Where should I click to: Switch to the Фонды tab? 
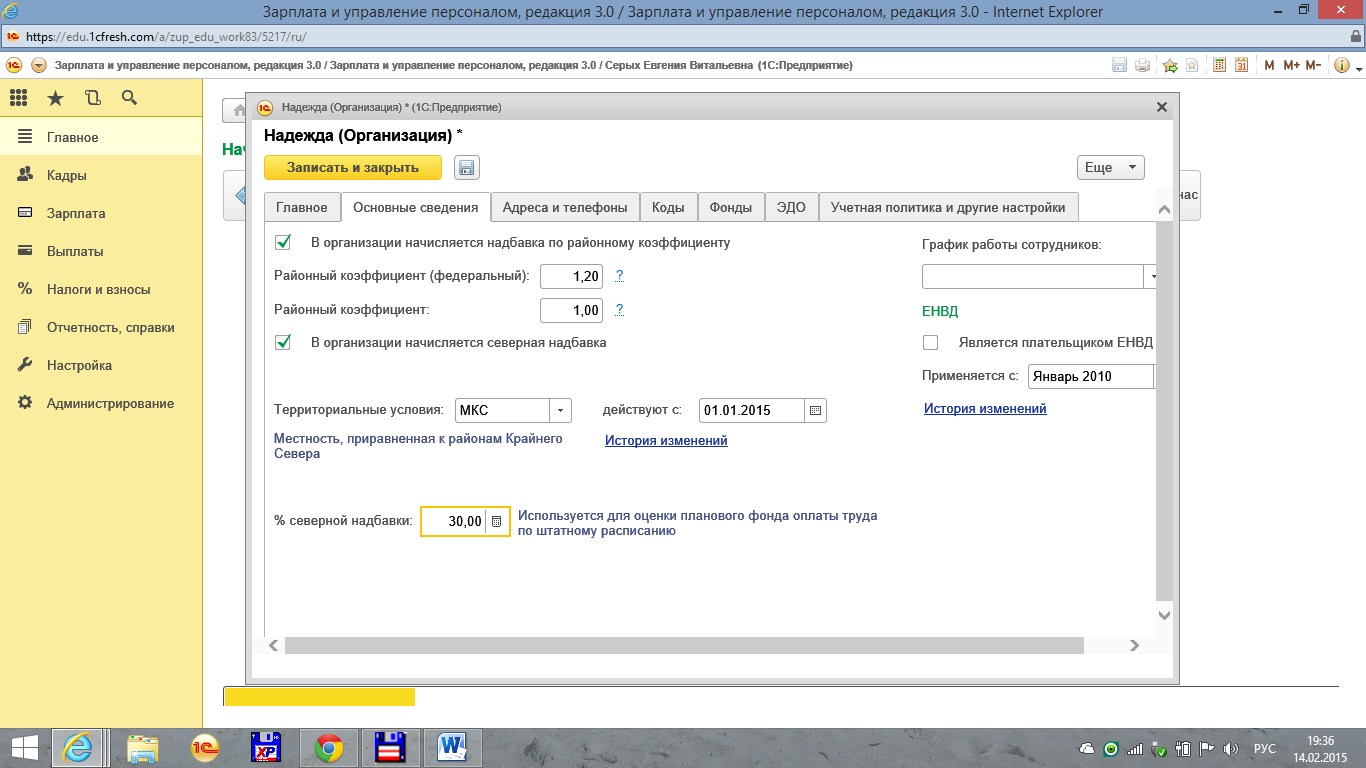731,207
